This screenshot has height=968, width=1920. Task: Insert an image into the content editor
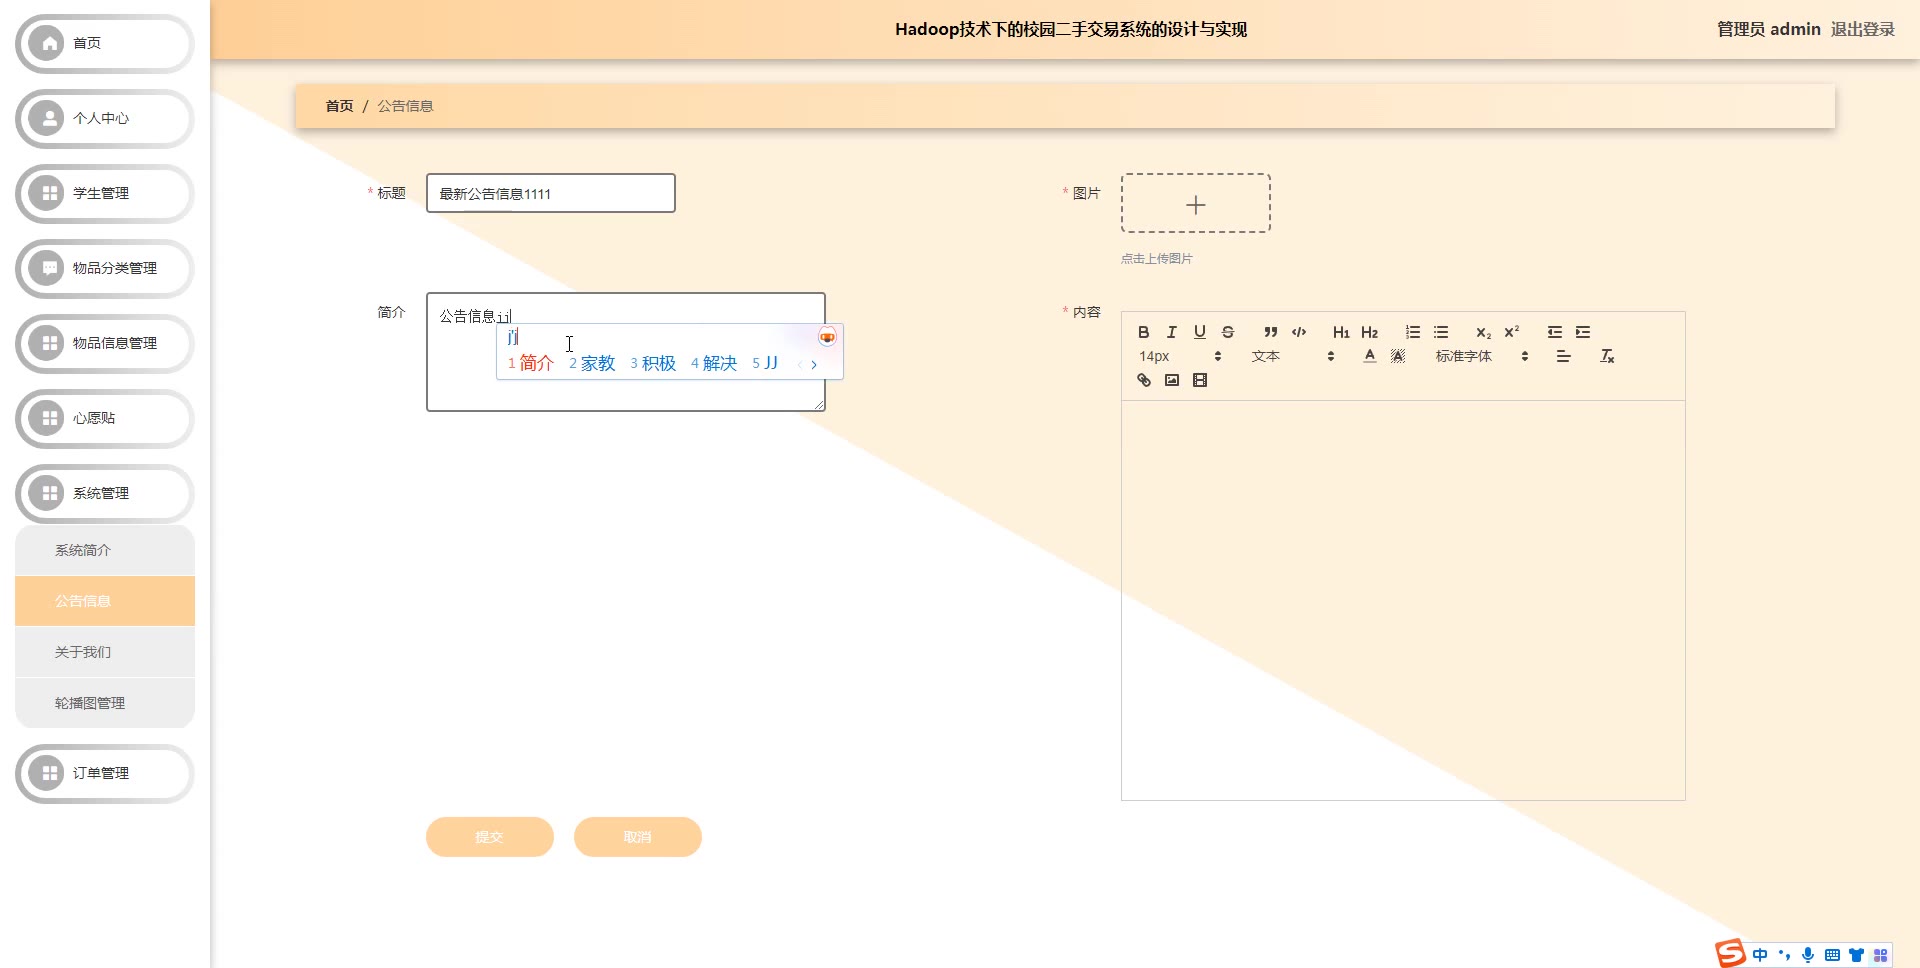click(1172, 380)
